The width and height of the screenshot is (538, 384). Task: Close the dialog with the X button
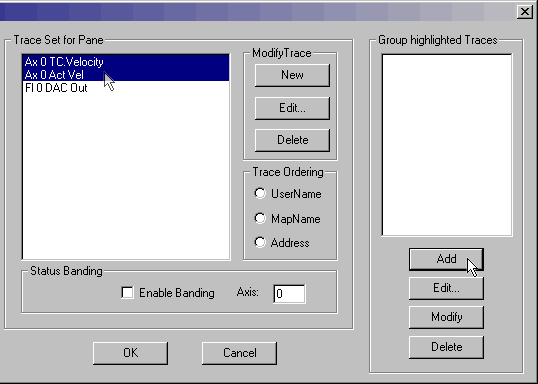pyautogui.click(x=525, y=12)
